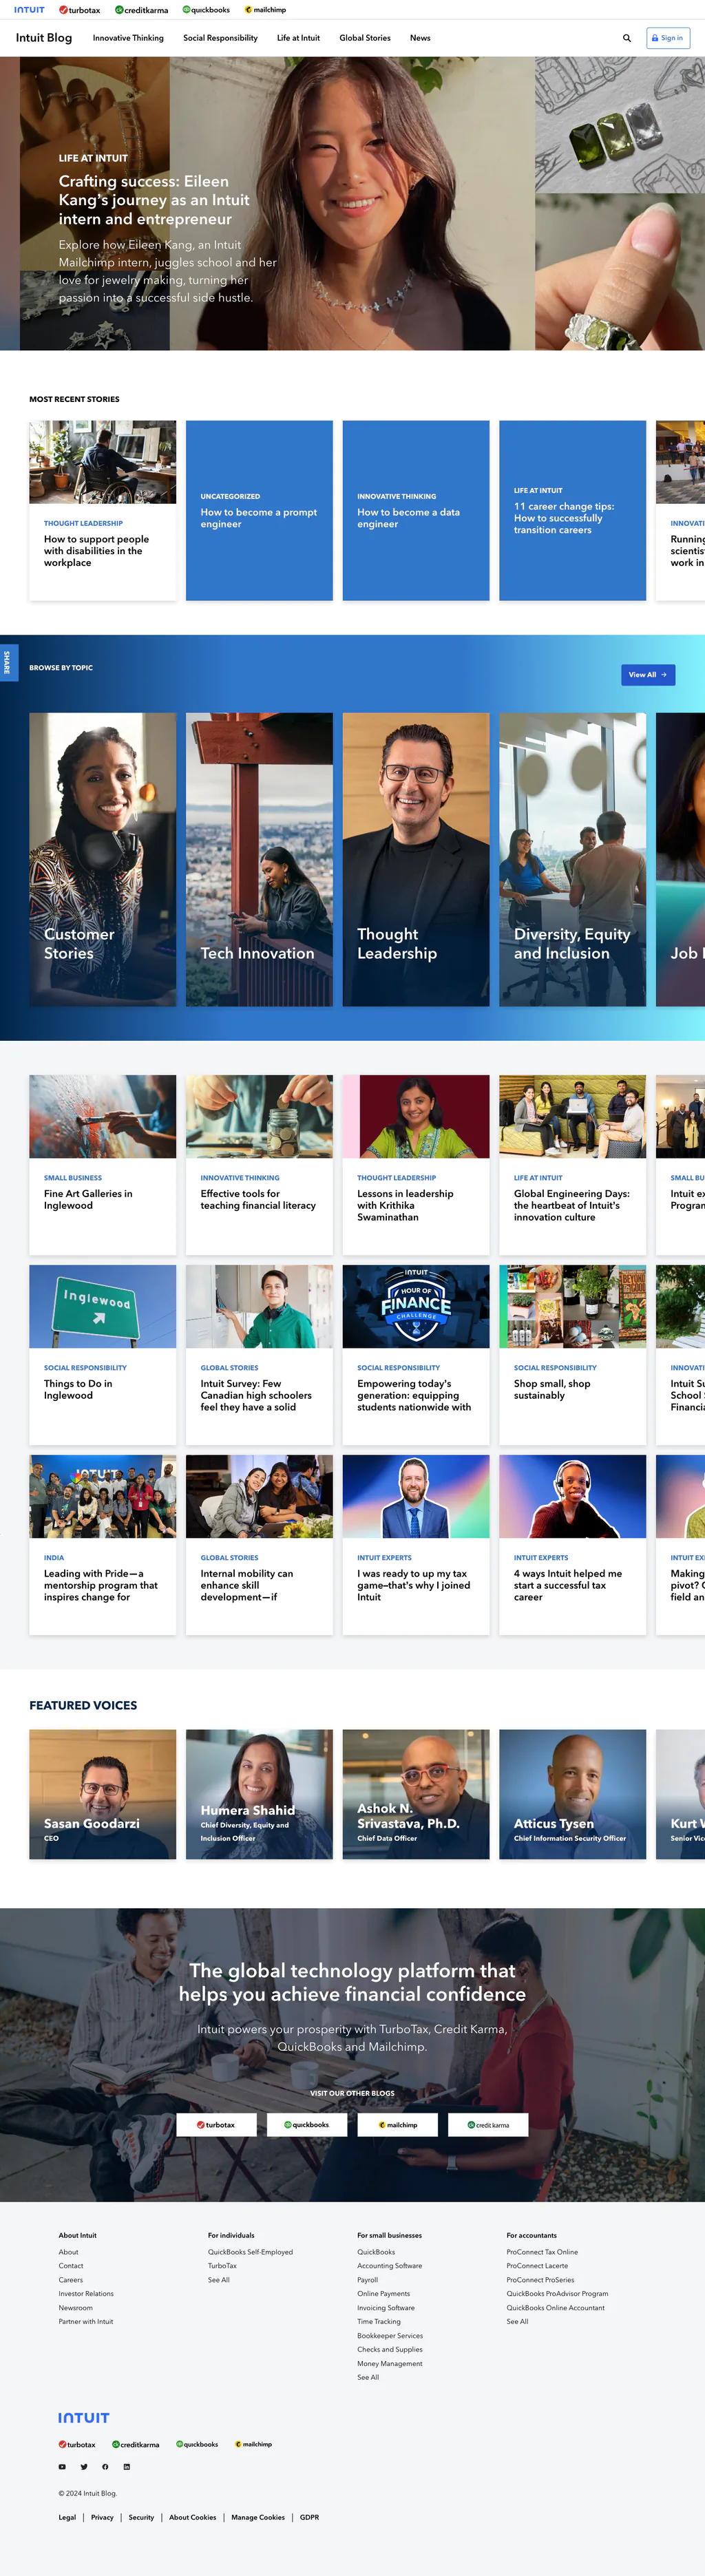Click QuickBooks logo in top bar
This screenshot has width=705, height=2576.
206,10
